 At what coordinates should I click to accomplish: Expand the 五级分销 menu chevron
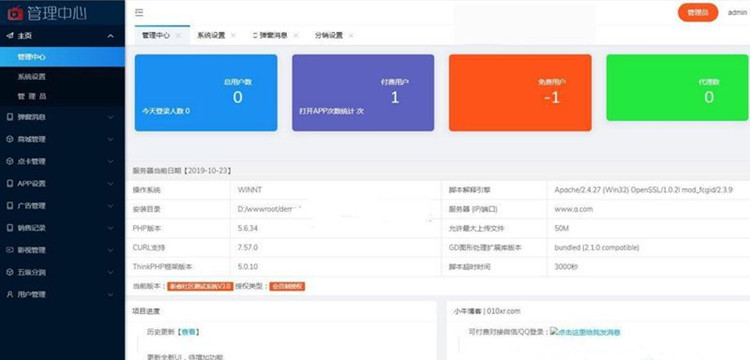pyautogui.click(x=110, y=272)
